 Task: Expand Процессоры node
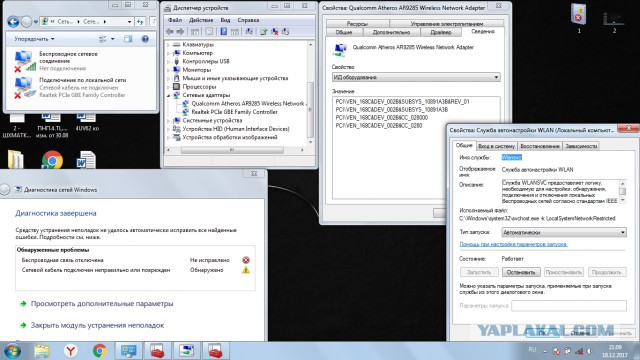pos(168,87)
